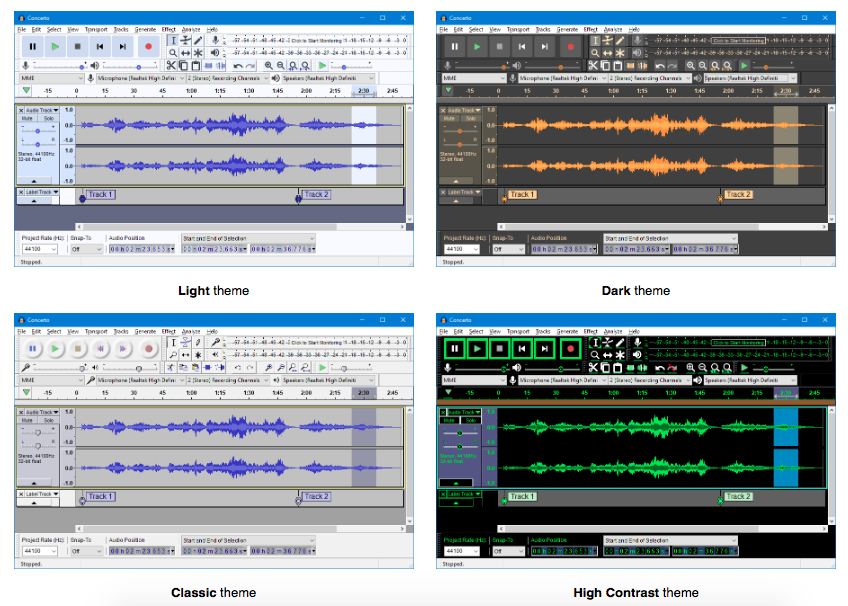Open the Project Rate dropdown in Light theme

pos(40,248)
